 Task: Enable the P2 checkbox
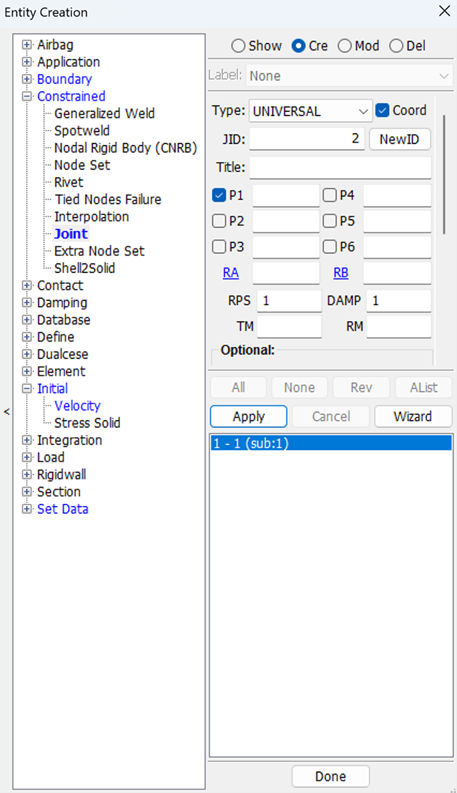pyautogui.click(x=219, y=221)
